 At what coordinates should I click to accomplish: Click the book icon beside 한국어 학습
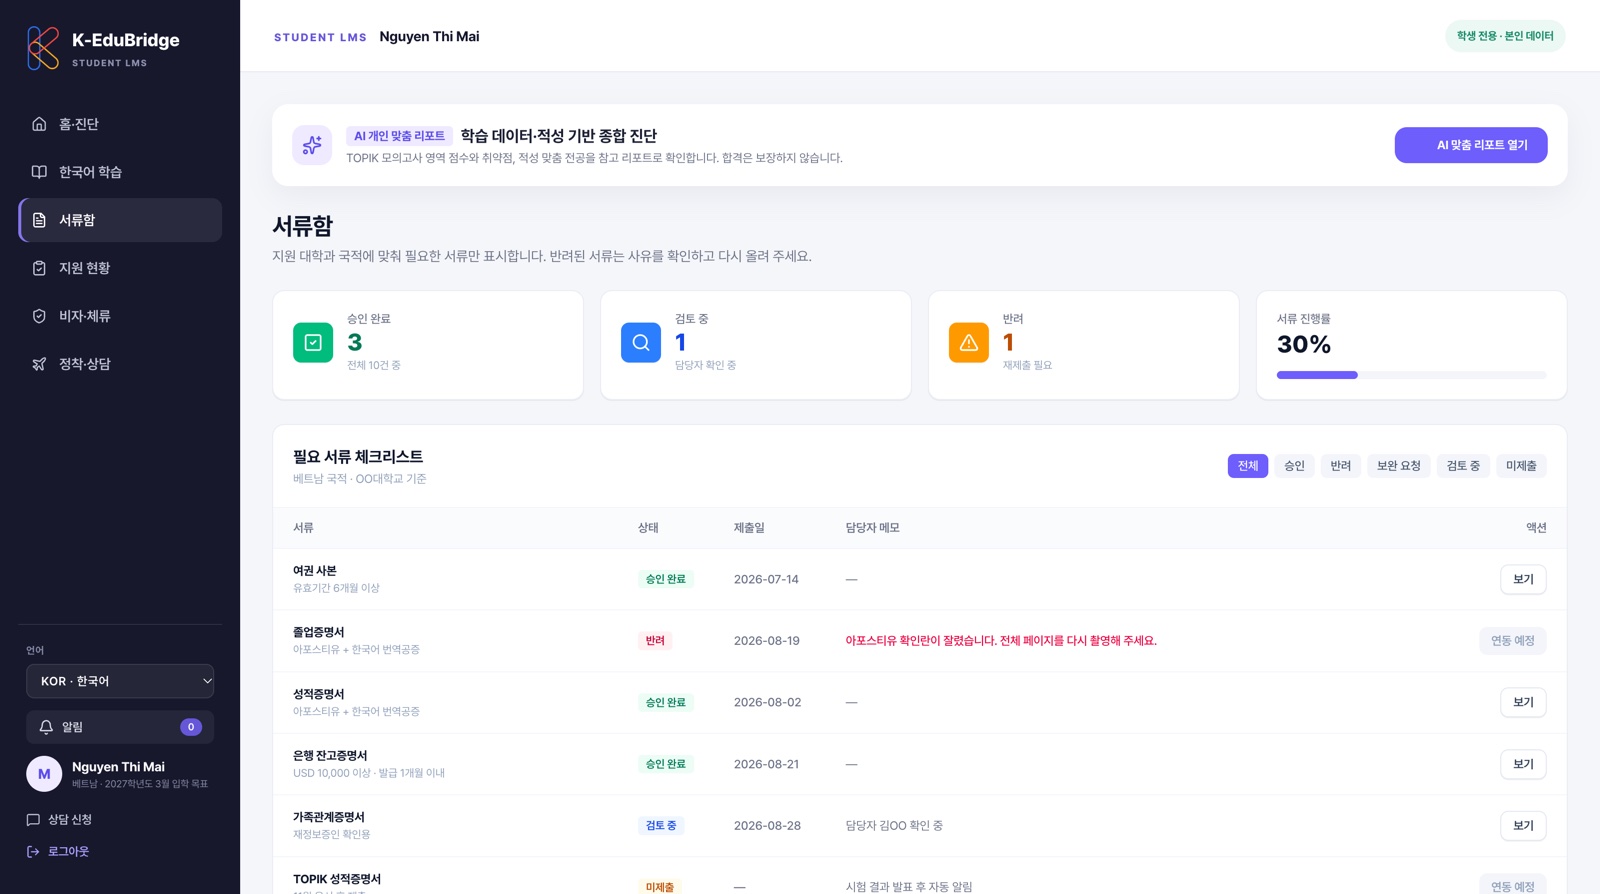(x=39, y=172)
